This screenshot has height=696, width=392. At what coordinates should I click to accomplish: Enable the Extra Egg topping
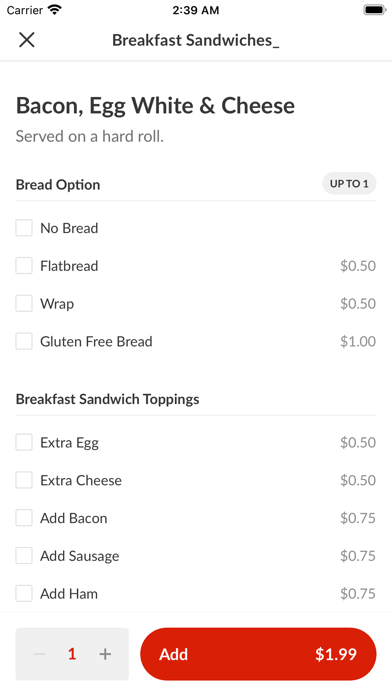pos(24,442)
